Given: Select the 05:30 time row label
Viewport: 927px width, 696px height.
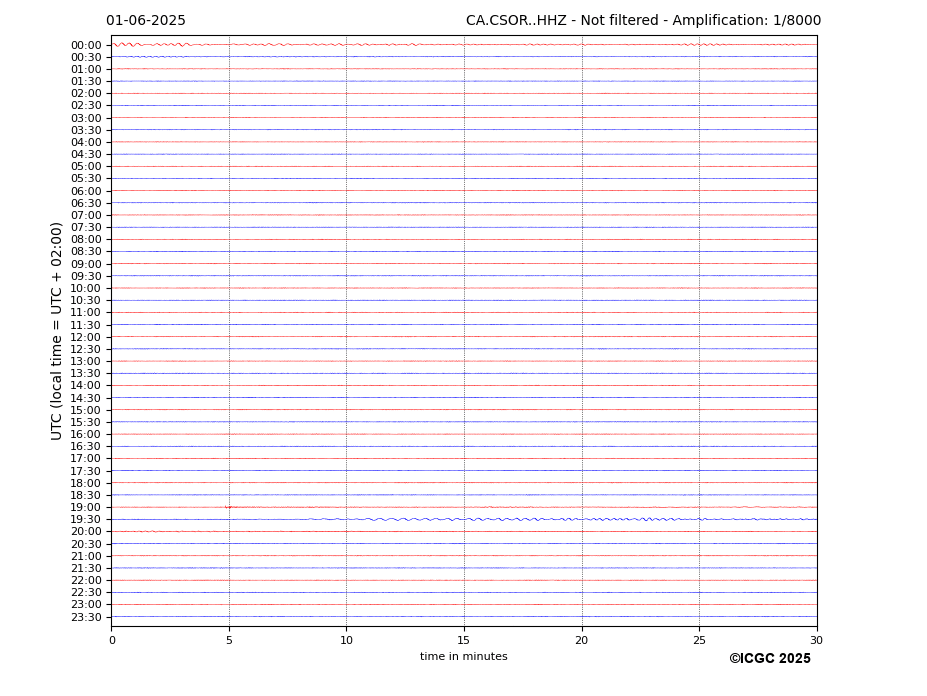Looking at the screenshot, I should tap(86, 179).
